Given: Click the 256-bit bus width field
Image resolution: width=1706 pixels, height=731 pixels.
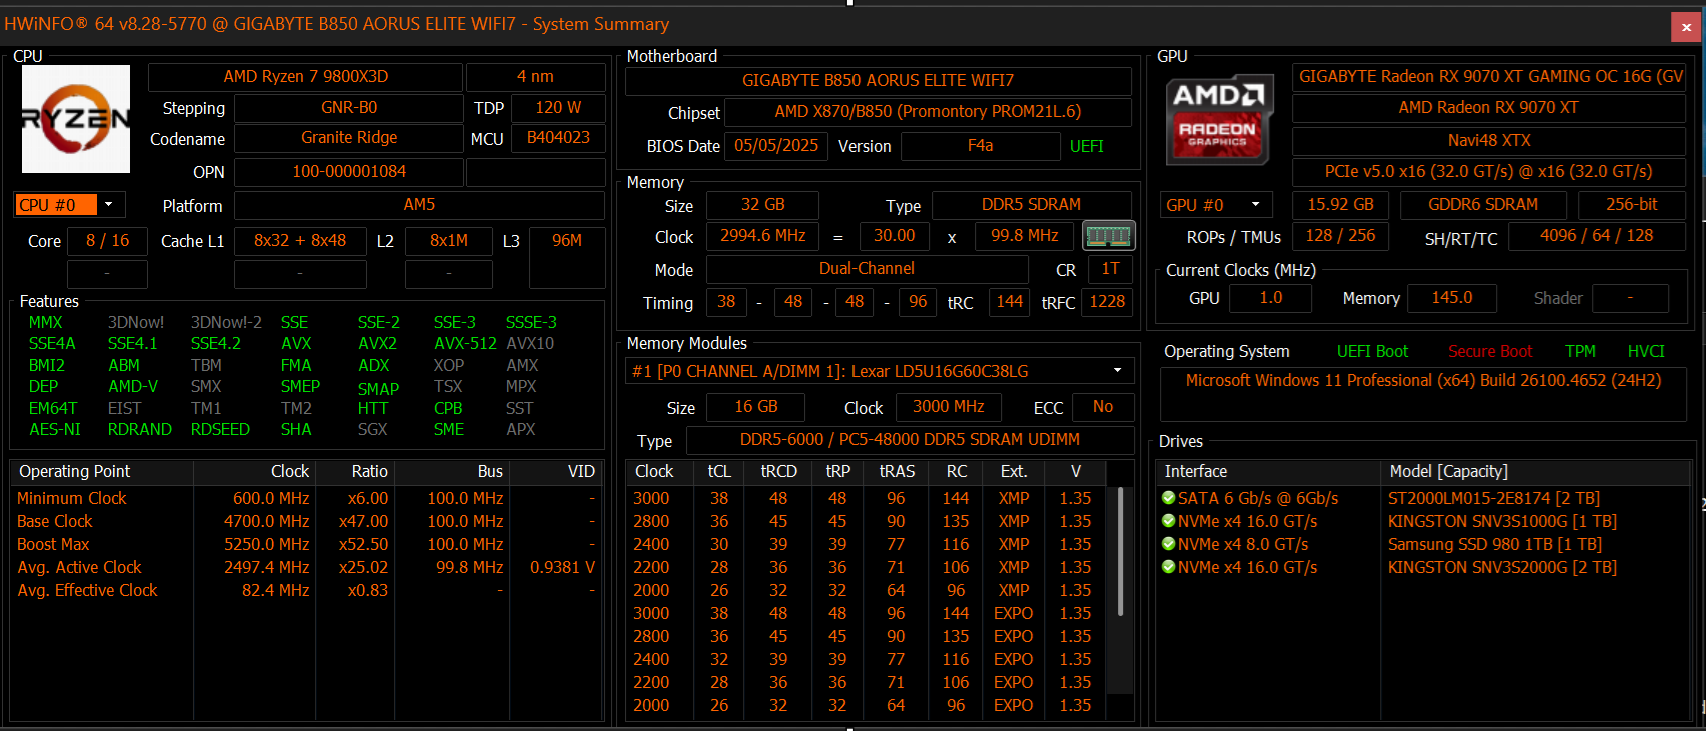Looking at the screenshot, I should click(x=1632, y=205).
